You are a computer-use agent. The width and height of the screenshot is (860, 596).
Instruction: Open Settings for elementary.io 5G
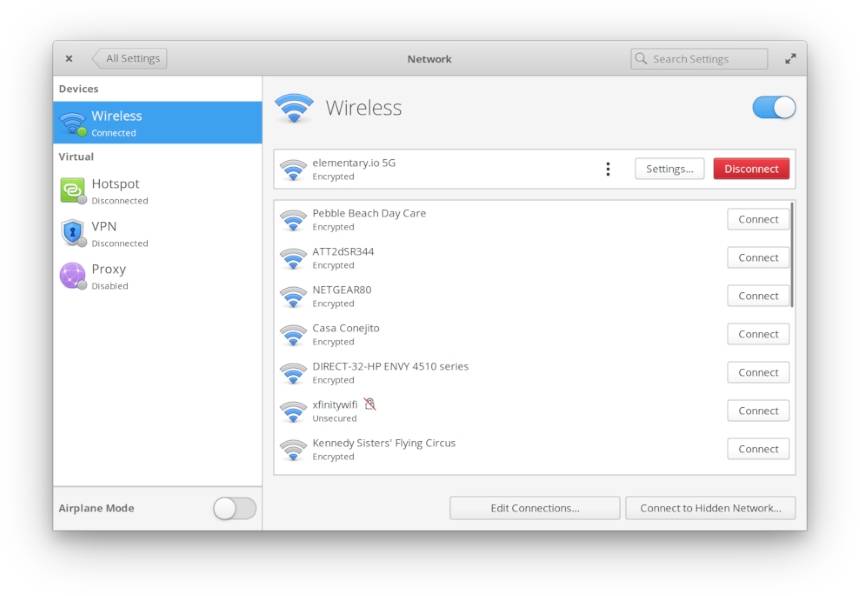coord(669,169)
